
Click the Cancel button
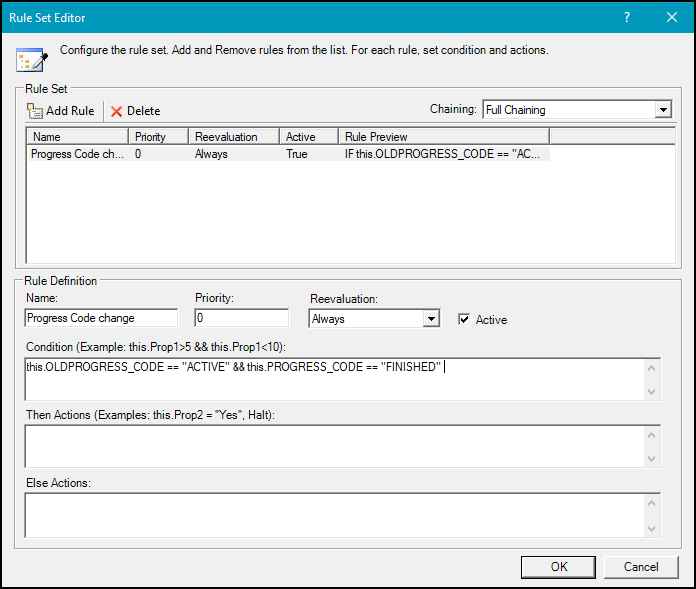coord(641,567)
